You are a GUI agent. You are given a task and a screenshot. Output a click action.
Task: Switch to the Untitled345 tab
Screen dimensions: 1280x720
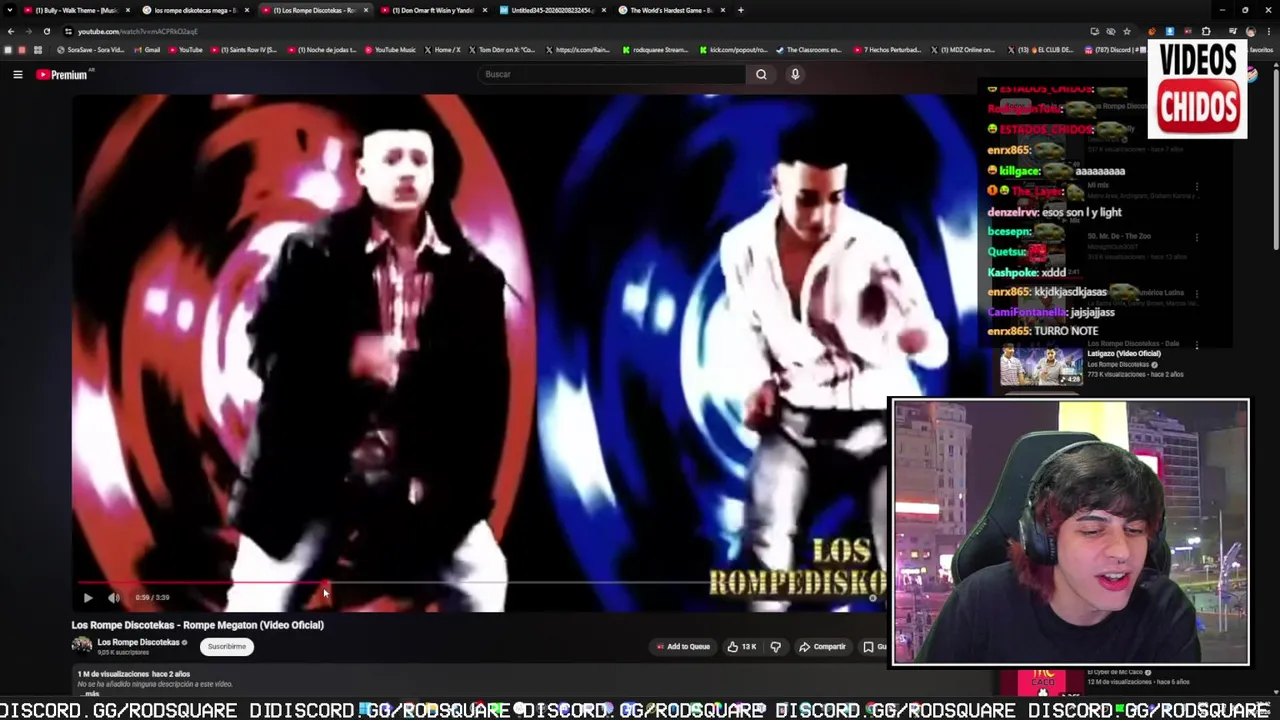pyautogui.click(x=552, y=10)
